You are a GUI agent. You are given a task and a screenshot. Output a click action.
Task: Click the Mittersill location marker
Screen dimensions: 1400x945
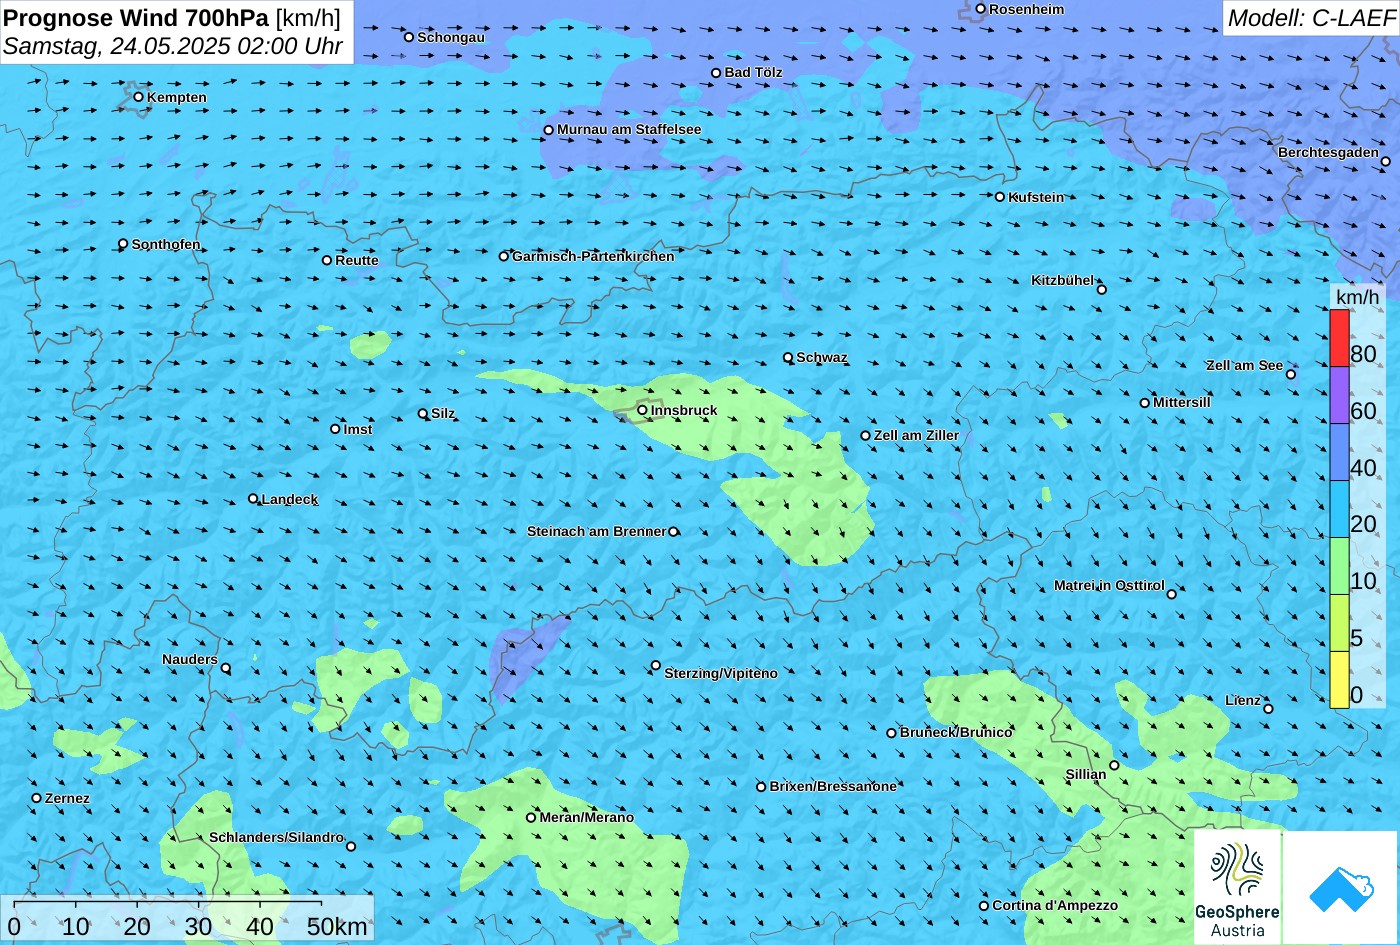[1144, 403]
